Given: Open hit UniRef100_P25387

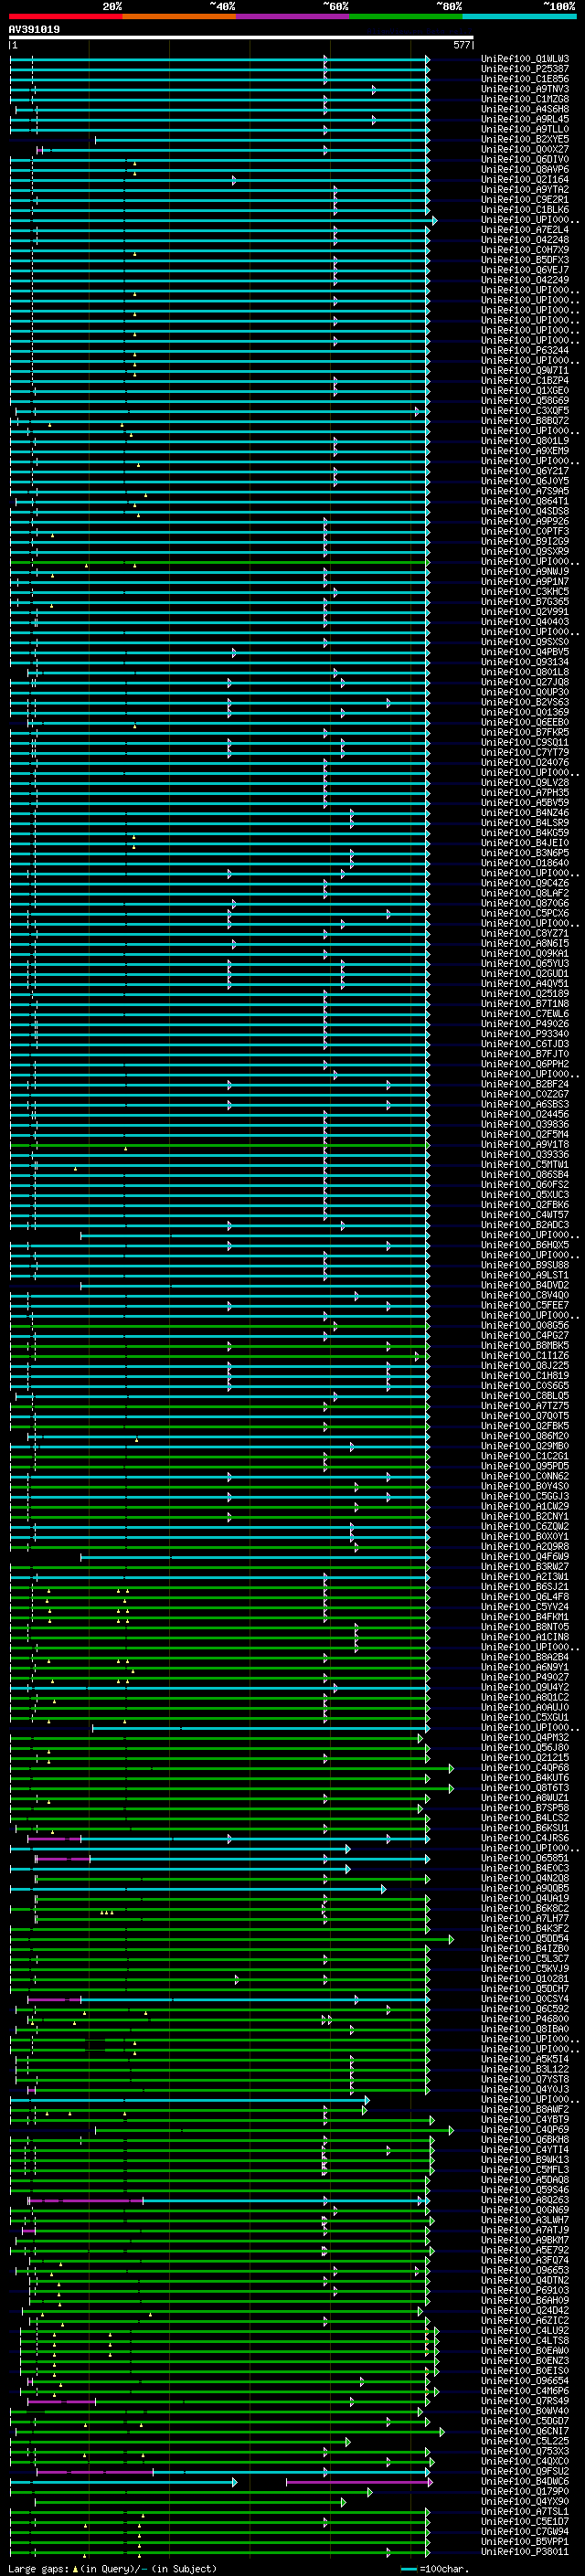Looking at the screenshot, I should coord(525,69).
